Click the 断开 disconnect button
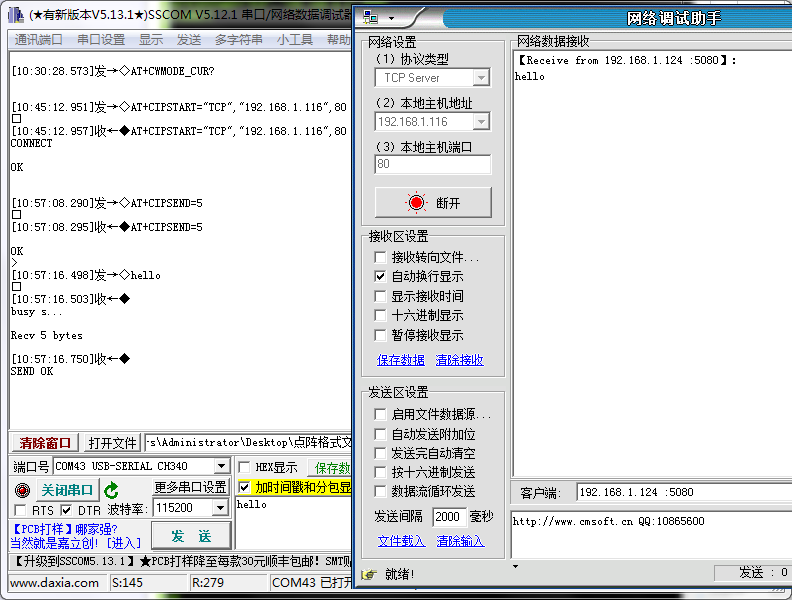The height and width of the screenshot is (600, 792). (x=433, y=203)
